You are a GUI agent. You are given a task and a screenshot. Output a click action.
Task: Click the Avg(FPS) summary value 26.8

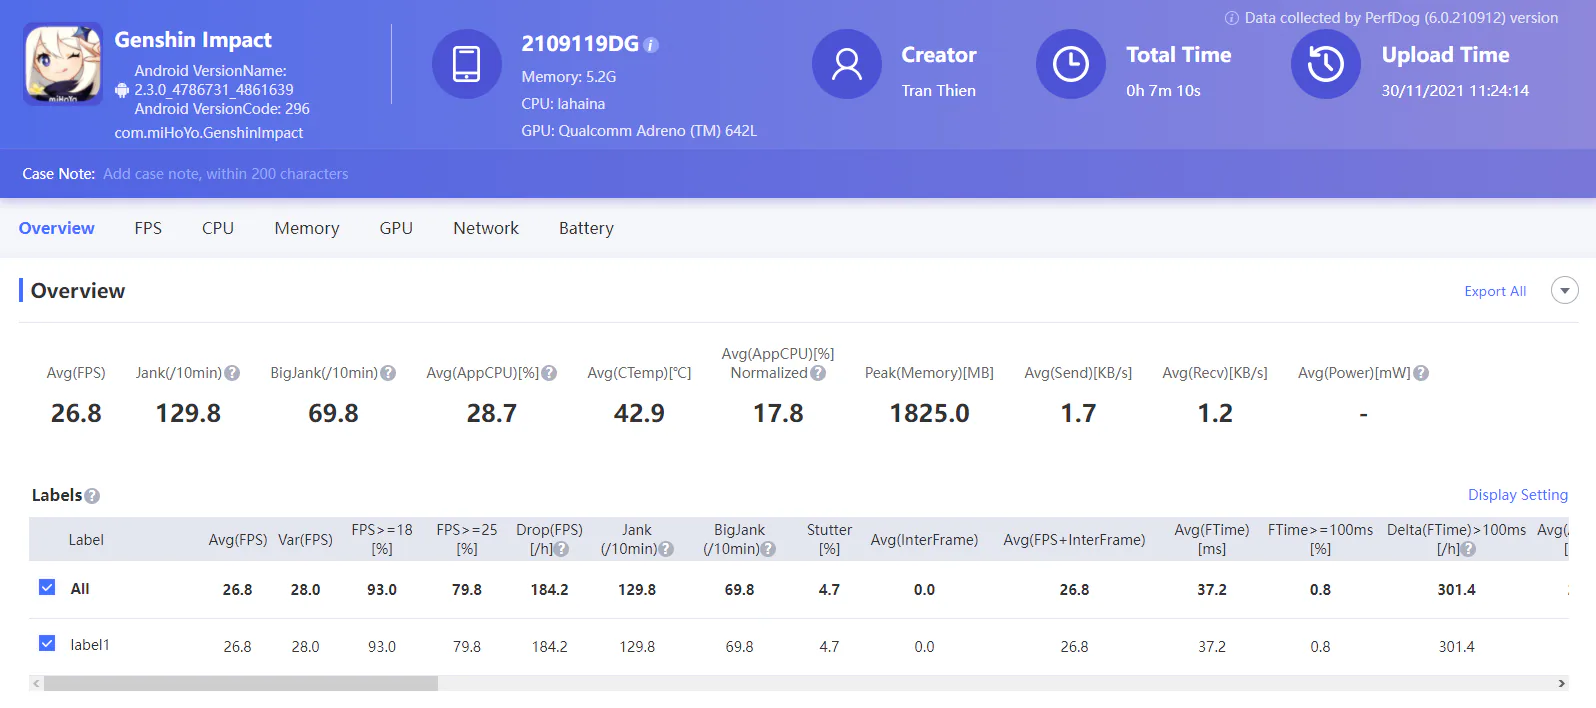pyautogui.click(x=76, y=413)
